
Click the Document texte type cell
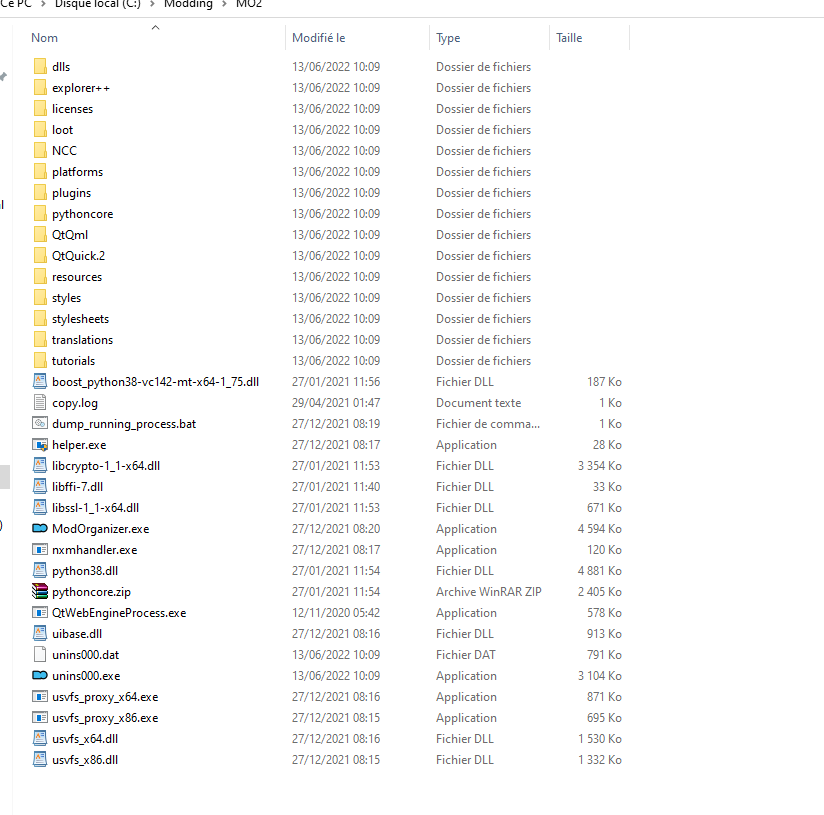pyautogui.click(x=478, y=403)
